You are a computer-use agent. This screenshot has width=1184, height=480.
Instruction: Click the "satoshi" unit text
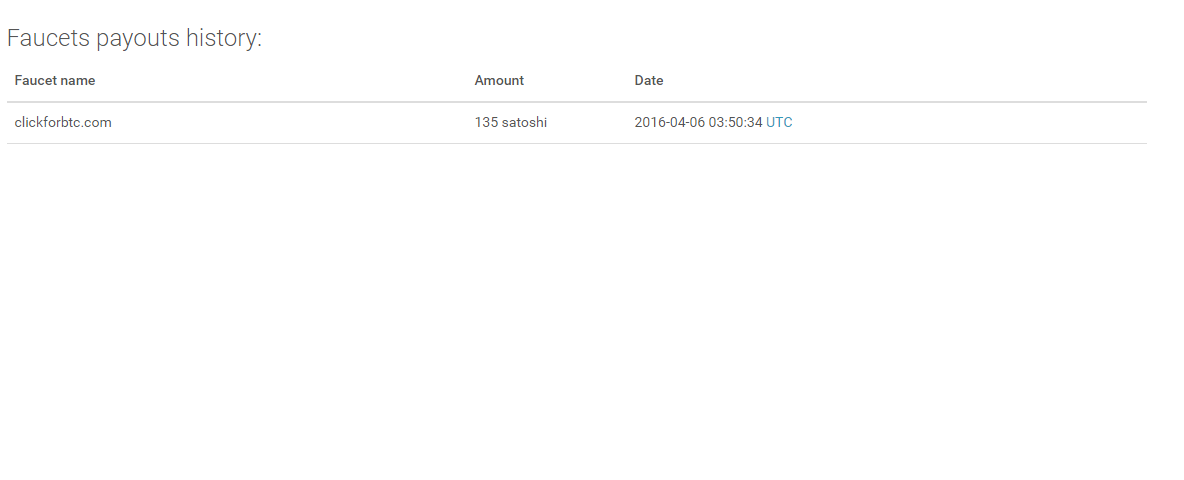tap(525, 123)
